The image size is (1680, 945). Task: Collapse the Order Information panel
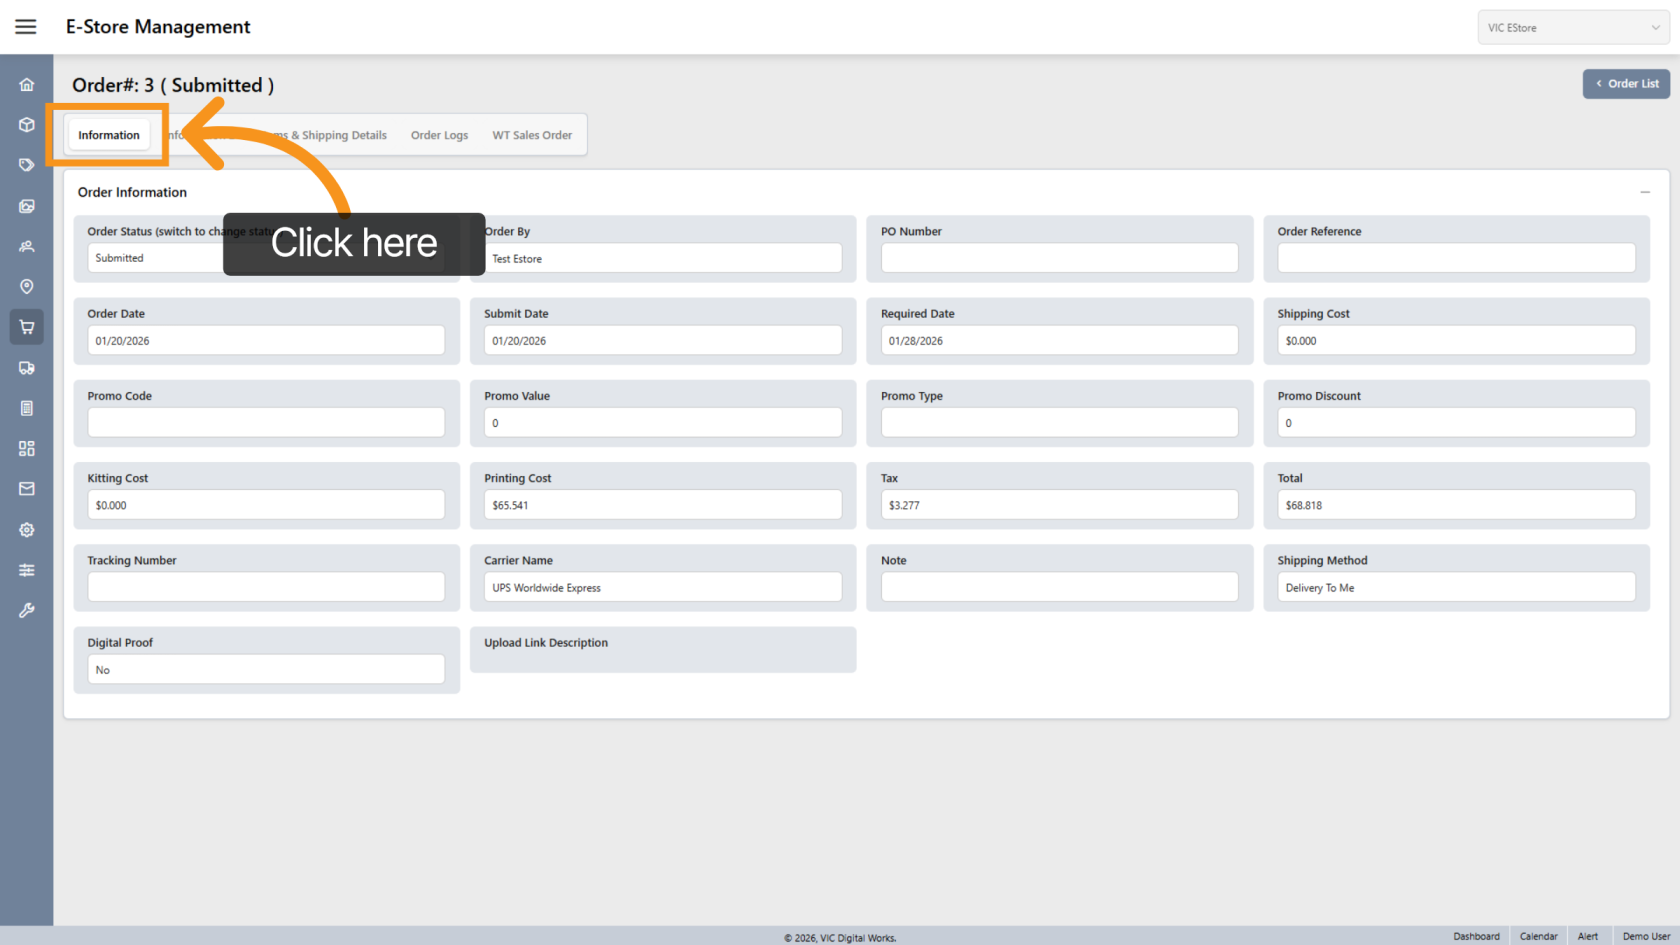1645,192
